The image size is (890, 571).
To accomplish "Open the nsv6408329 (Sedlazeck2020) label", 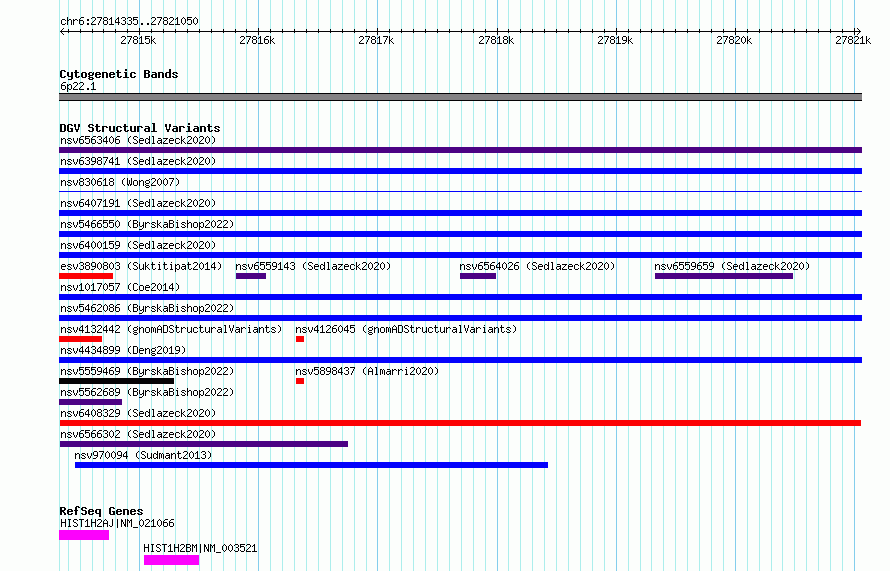I will coord(138,413).
